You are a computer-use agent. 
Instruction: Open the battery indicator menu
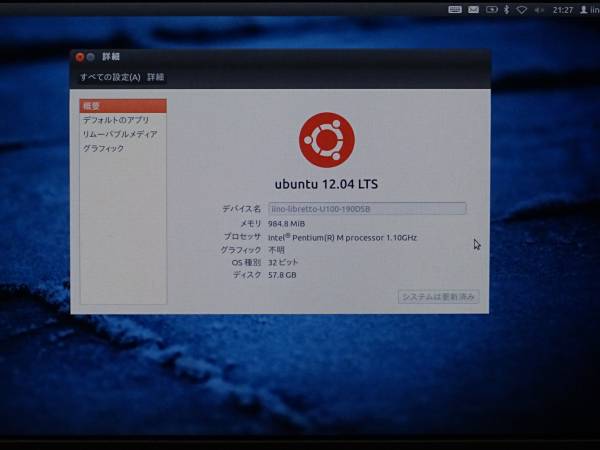click(x=492, y=10)
